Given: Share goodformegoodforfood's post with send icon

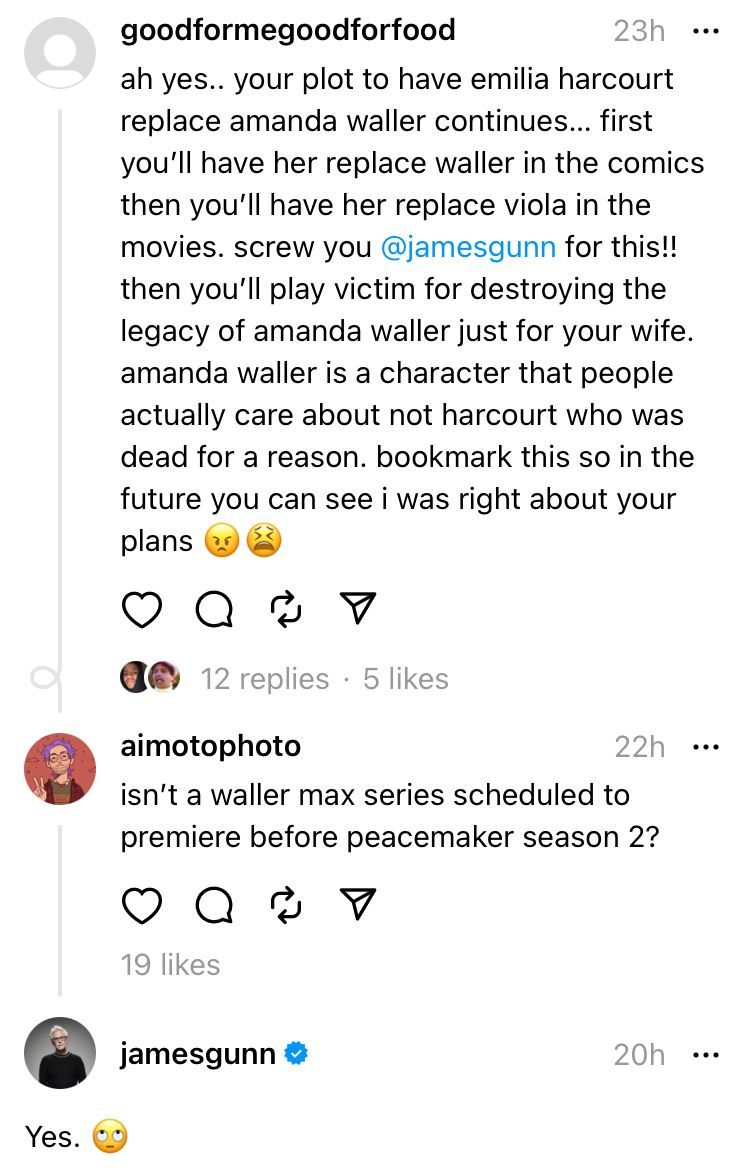Looking at the screenshot, I should tap(357, 608).
